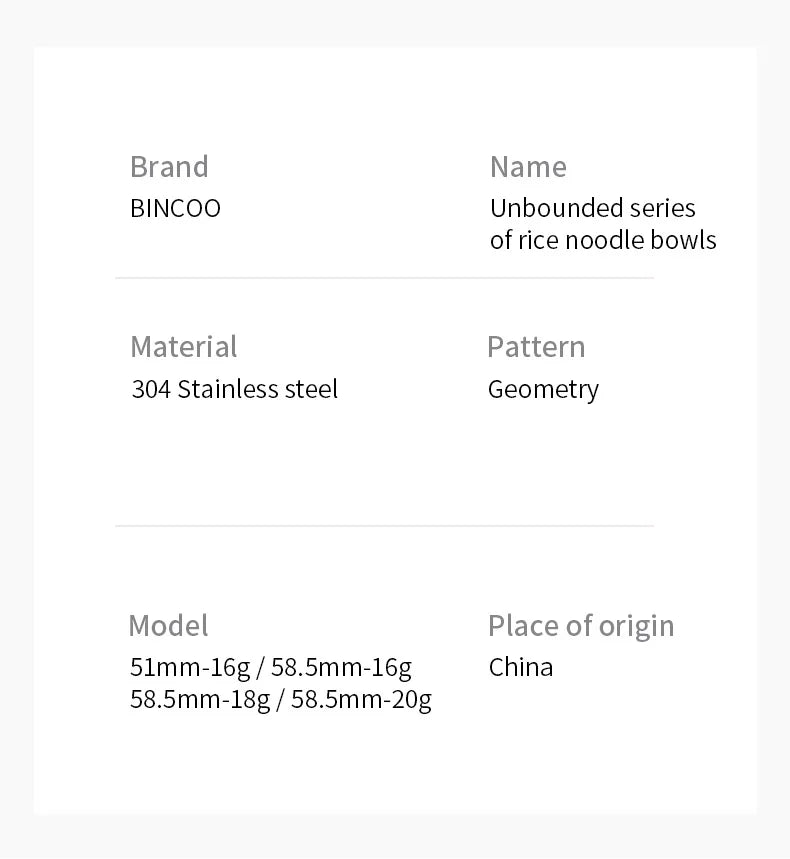
Task: Select the 58.5mm-20g model text
Action: pos(361,699)
